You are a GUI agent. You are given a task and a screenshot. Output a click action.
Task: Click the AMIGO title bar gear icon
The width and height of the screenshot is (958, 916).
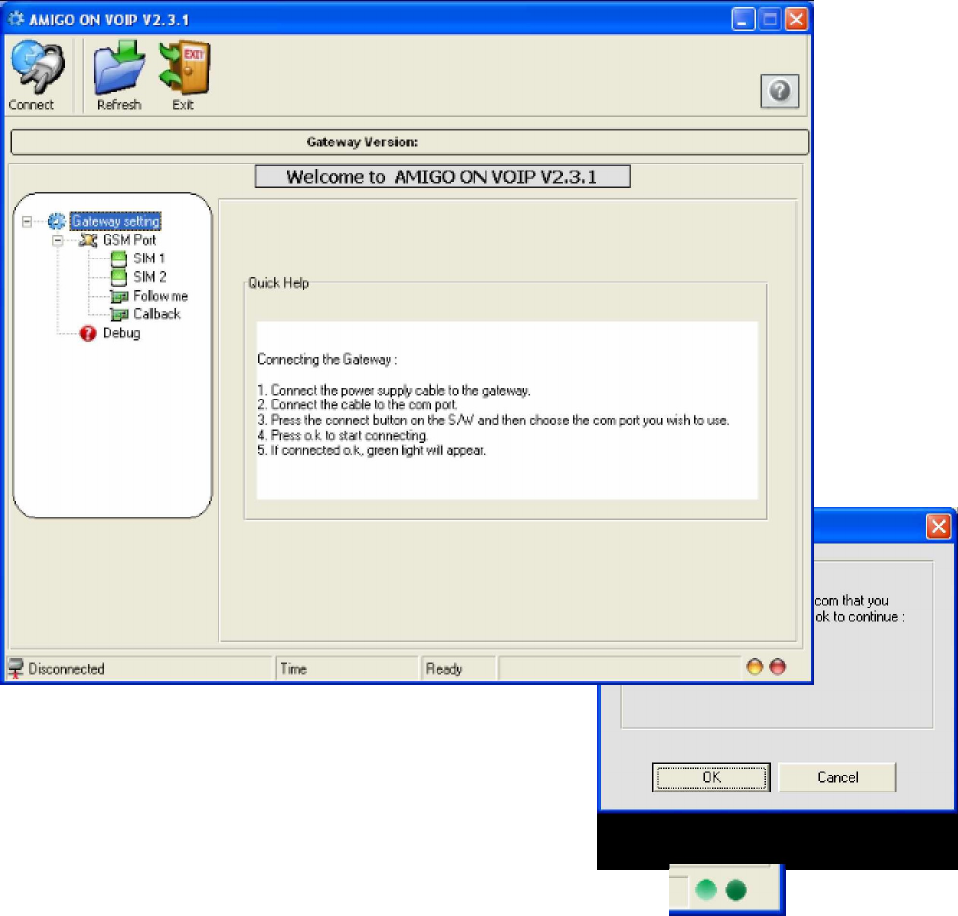click(16, 18)
